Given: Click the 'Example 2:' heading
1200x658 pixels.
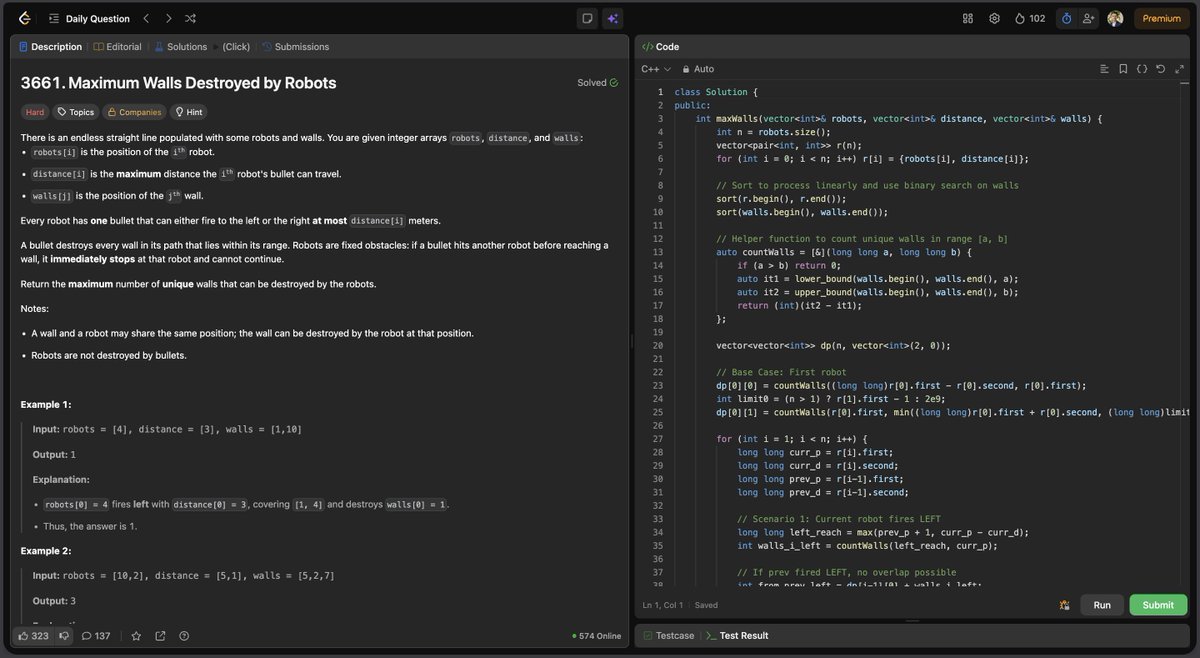Looking at the screenshot, I should click(x=46, y=551).
